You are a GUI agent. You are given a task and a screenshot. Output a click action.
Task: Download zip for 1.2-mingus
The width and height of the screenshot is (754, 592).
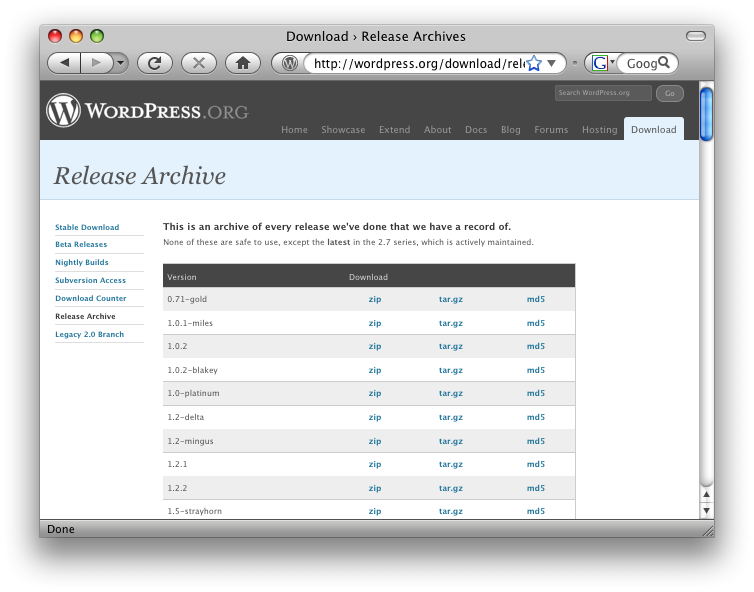pos(375,441)
